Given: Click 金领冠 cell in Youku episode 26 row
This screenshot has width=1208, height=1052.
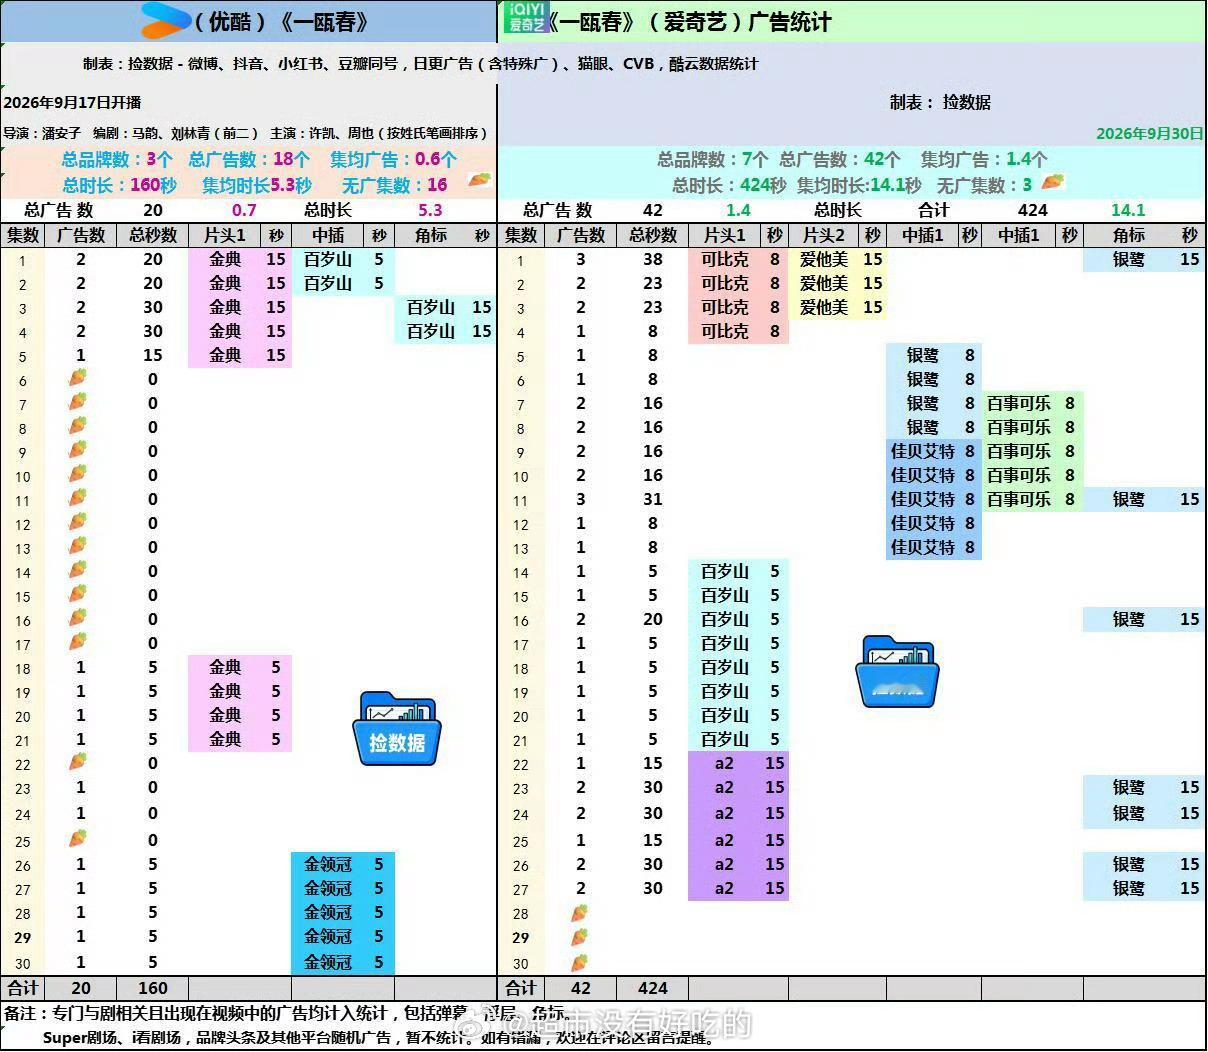Looking at the screenshot, I should 328,864.
